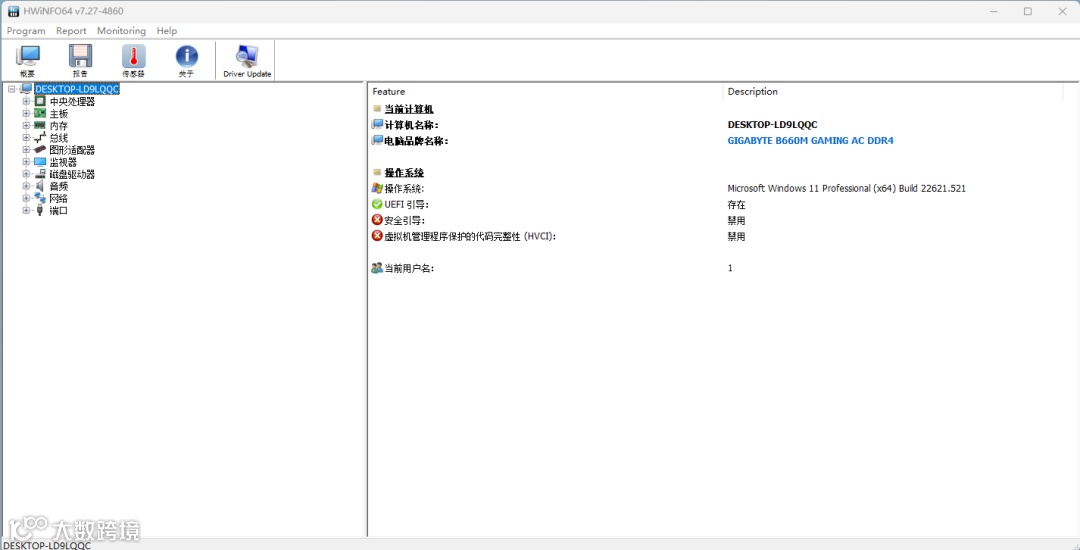Open the Program menu
This screenshot has width=1080, height=550.
click(26, 31)
